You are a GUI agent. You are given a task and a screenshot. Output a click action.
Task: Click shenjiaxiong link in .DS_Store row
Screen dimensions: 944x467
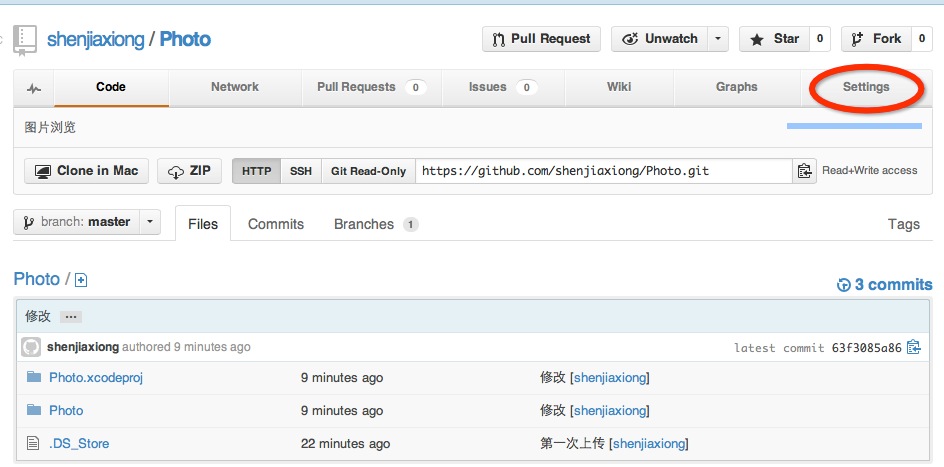coord(649,444)
